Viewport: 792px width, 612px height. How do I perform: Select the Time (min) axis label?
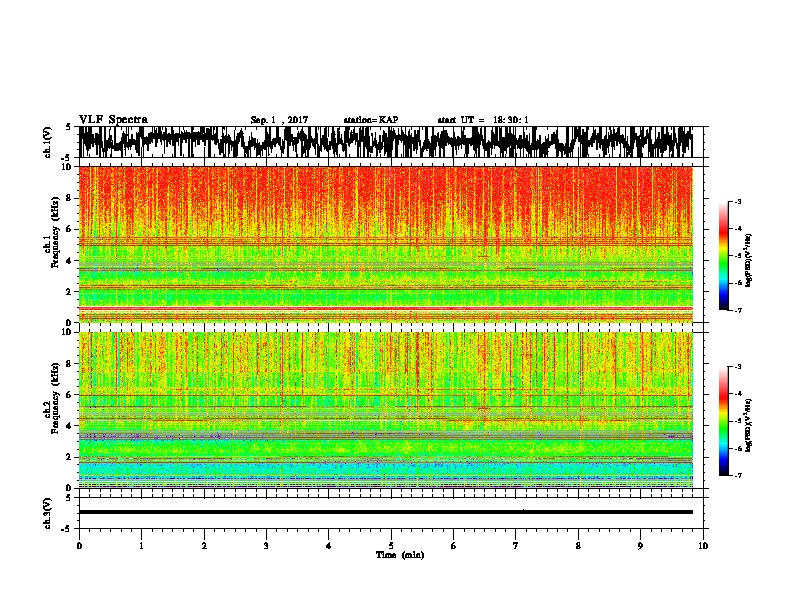(x=400, y=555)
